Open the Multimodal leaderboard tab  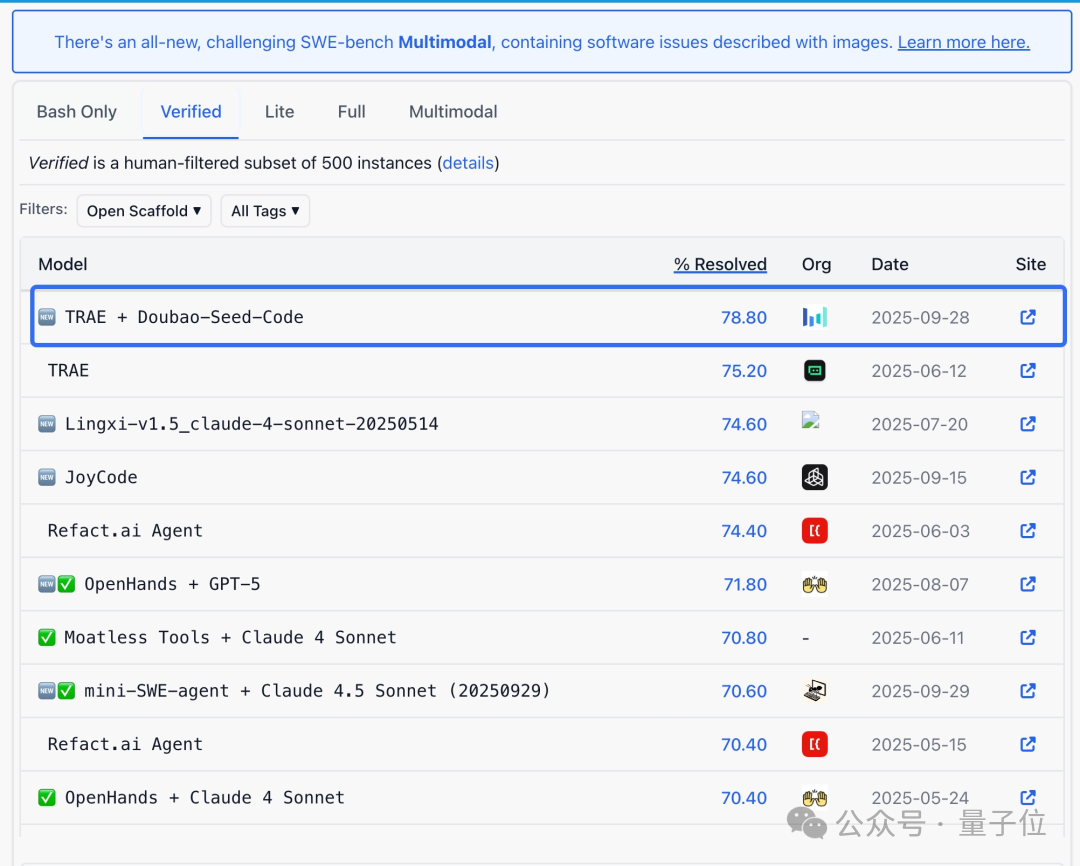click(x=453, y=112)
